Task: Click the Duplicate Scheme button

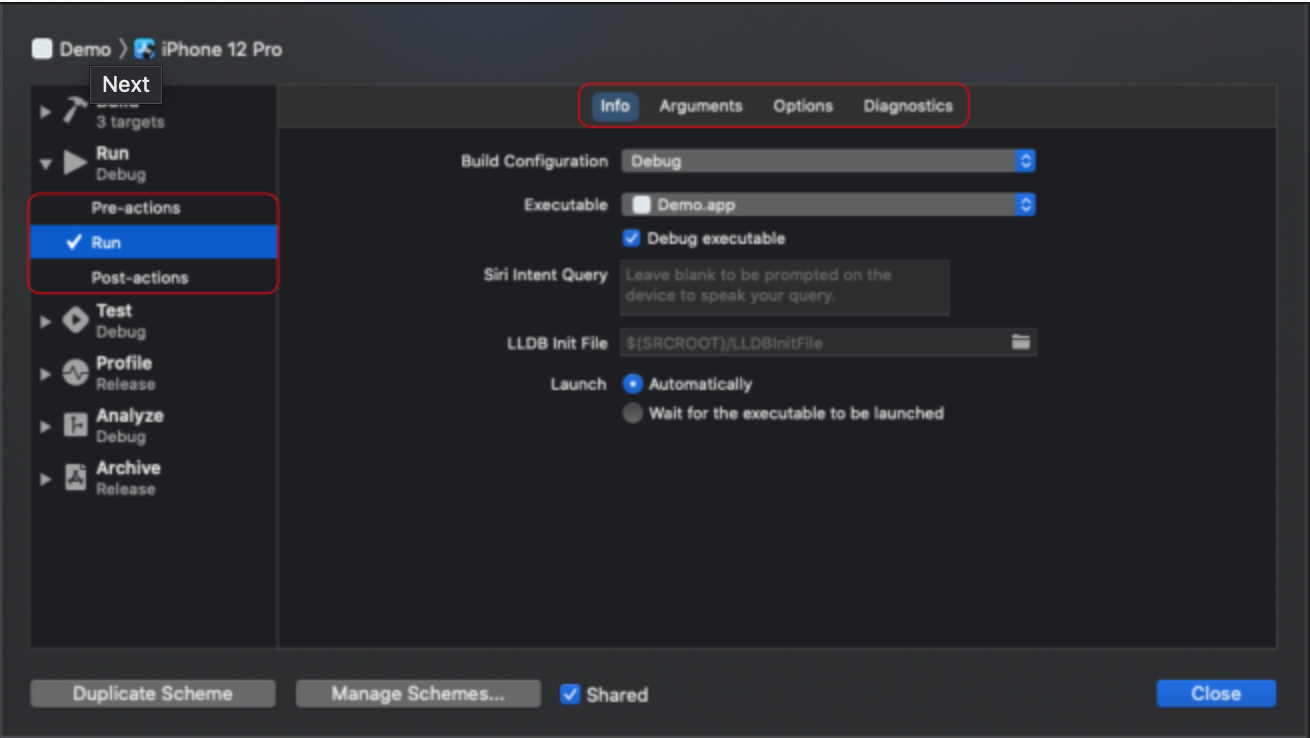Action: (x=153, y=693)
